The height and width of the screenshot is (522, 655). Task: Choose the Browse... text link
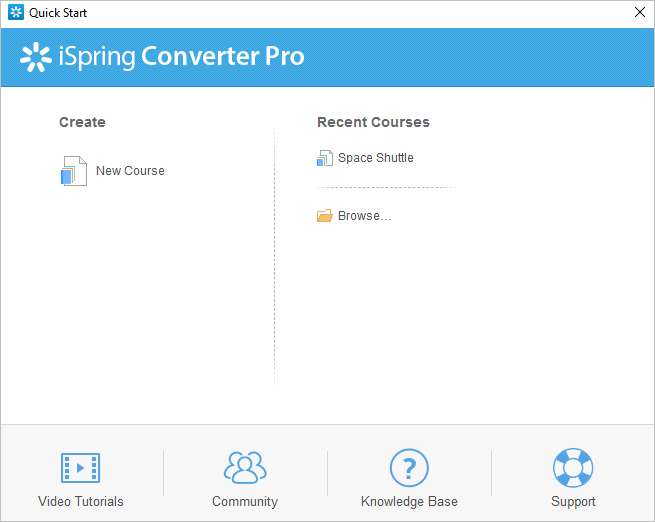(x=364, y=216)
